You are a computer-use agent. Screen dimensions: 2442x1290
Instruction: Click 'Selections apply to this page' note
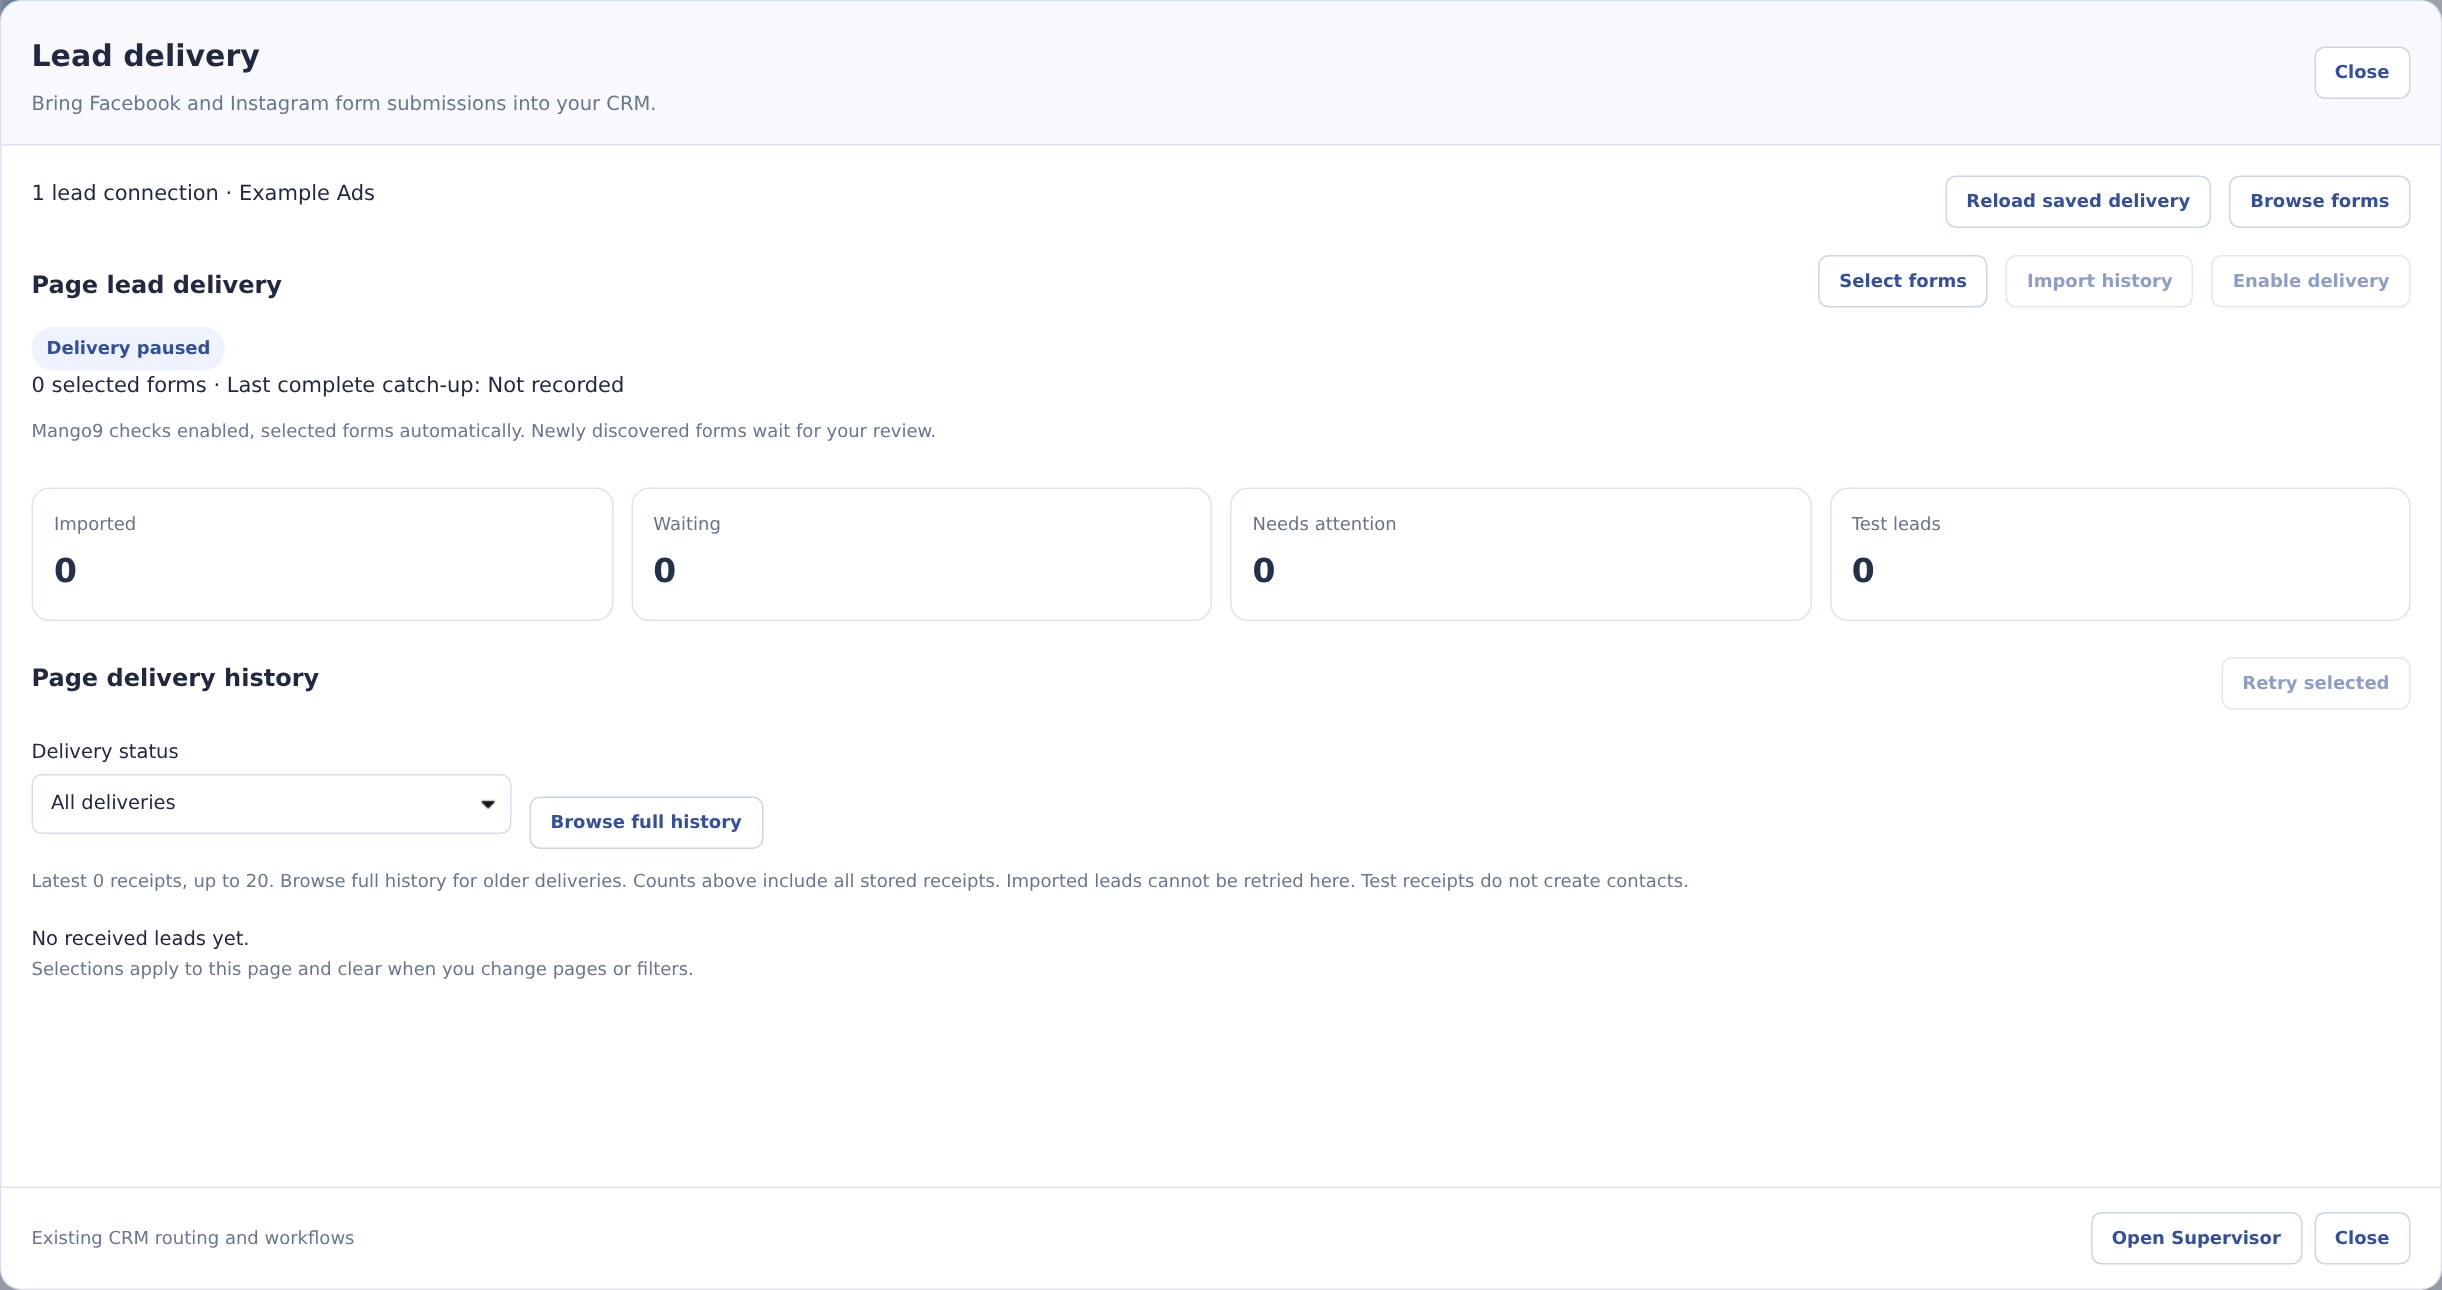tap(362, 969)
